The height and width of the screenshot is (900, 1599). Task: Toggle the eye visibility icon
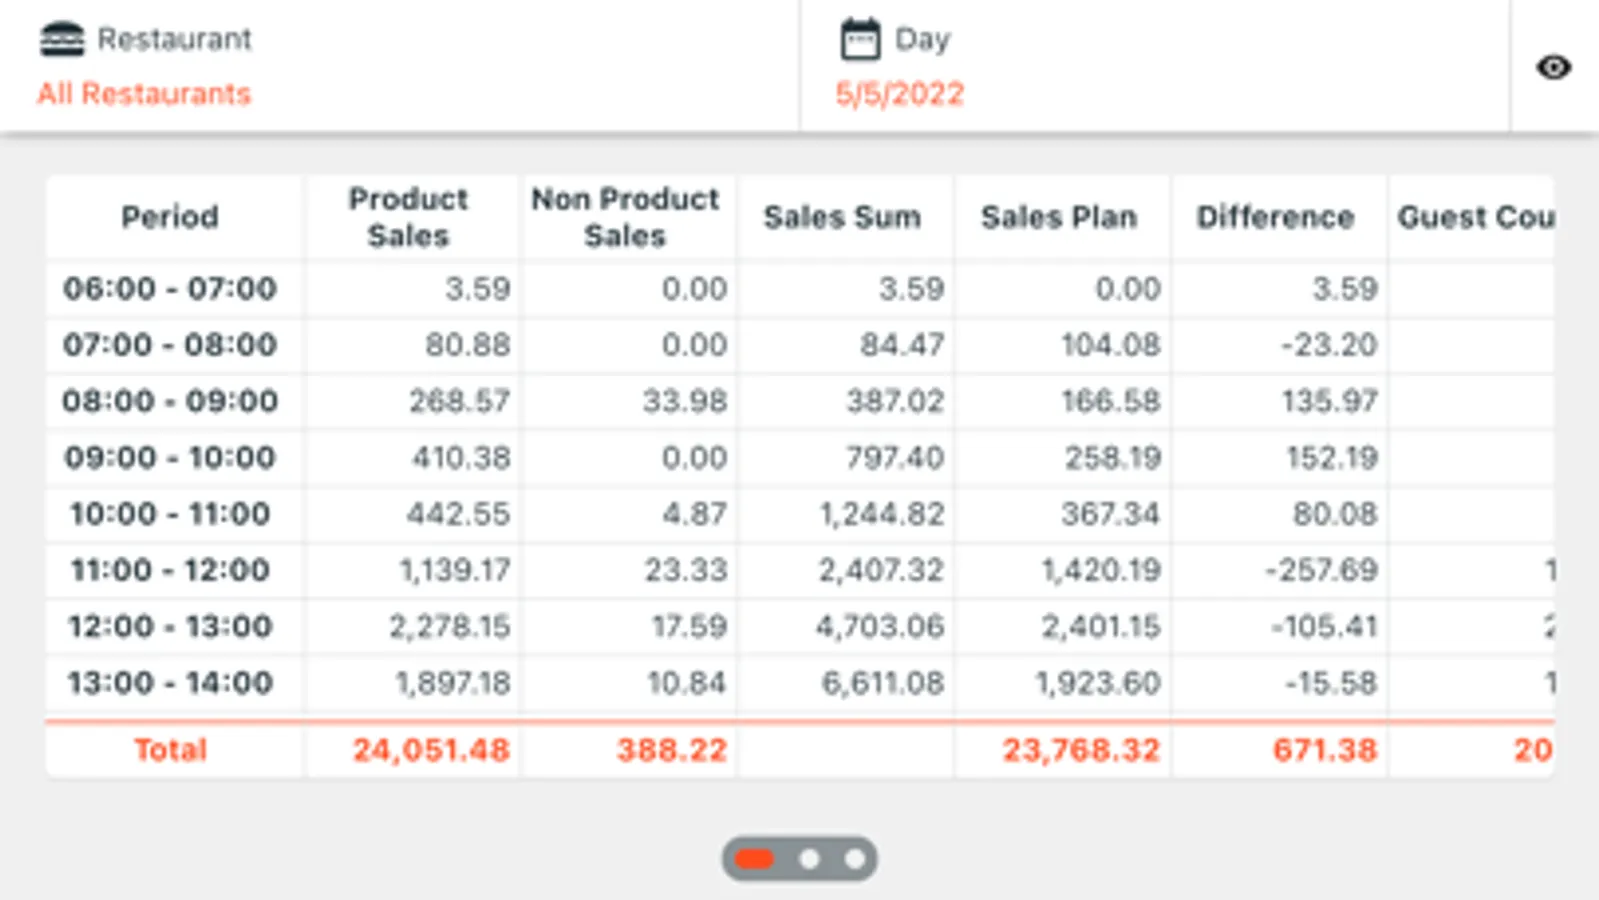point(1553,67)
